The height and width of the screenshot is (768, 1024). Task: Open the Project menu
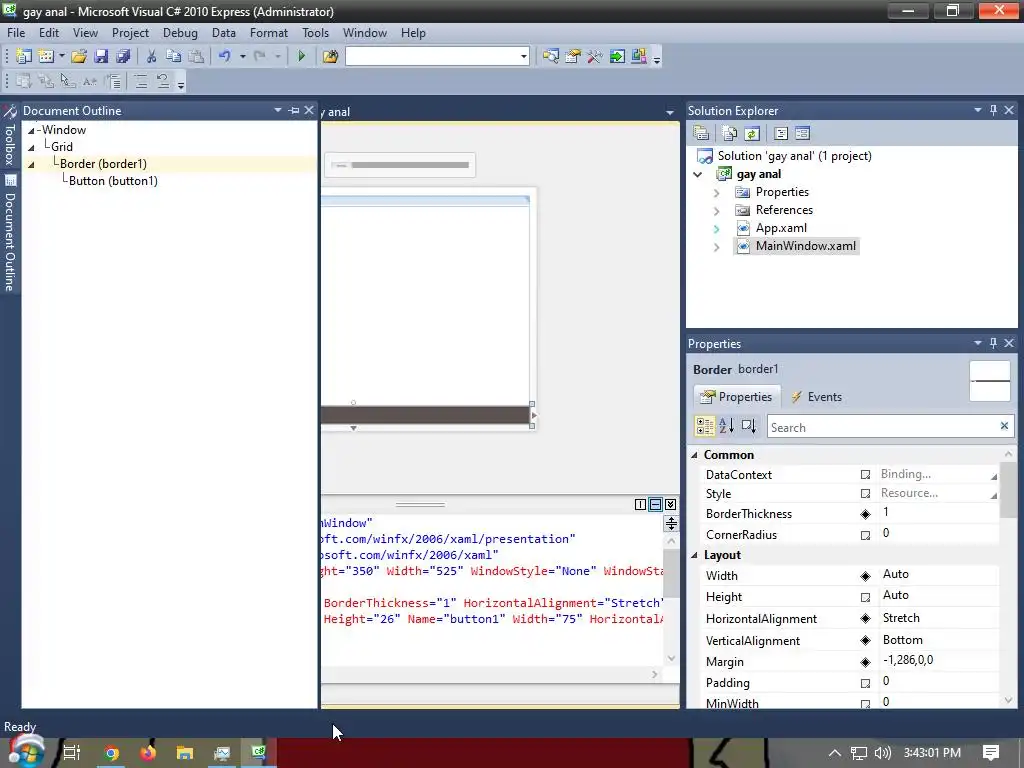click(130, 33)
